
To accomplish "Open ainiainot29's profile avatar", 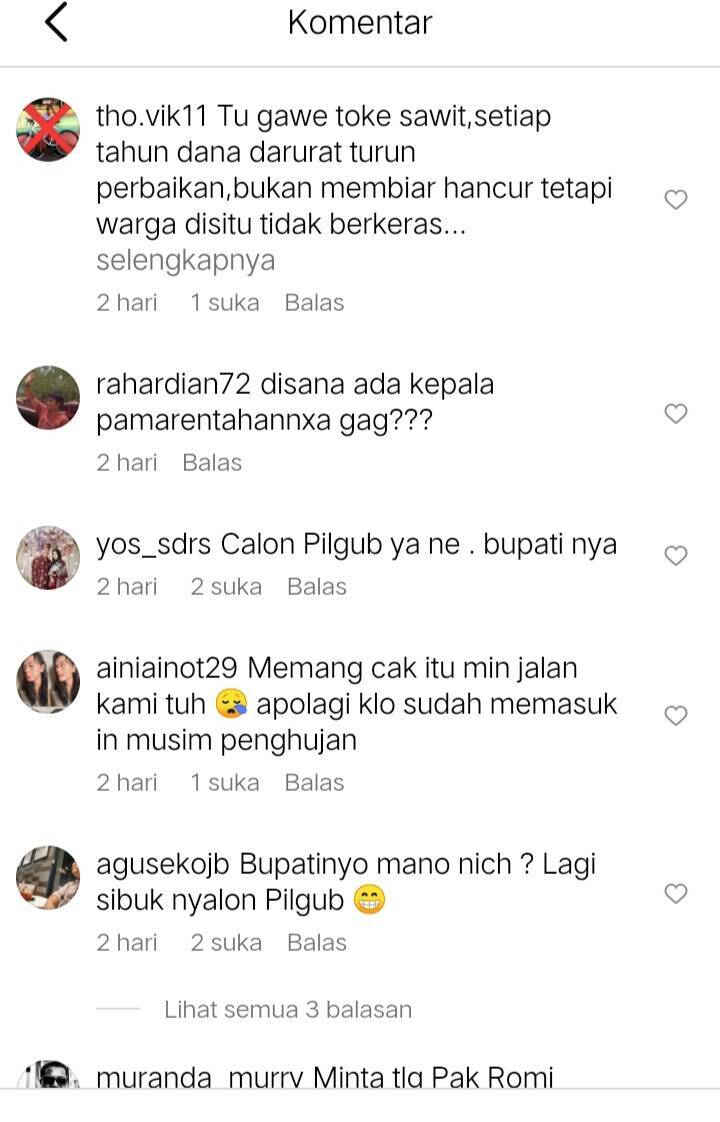I will tap(48, 681).
